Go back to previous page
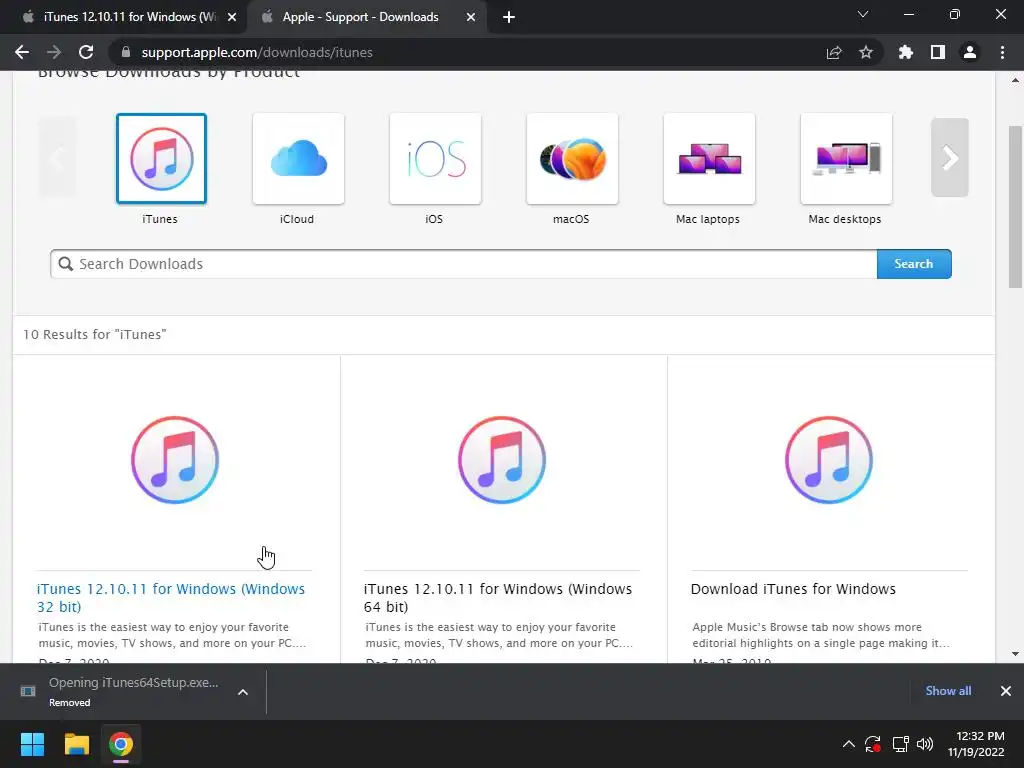Screen dimensions: 1024x768 pyautogui.click(x=22, y=52)
